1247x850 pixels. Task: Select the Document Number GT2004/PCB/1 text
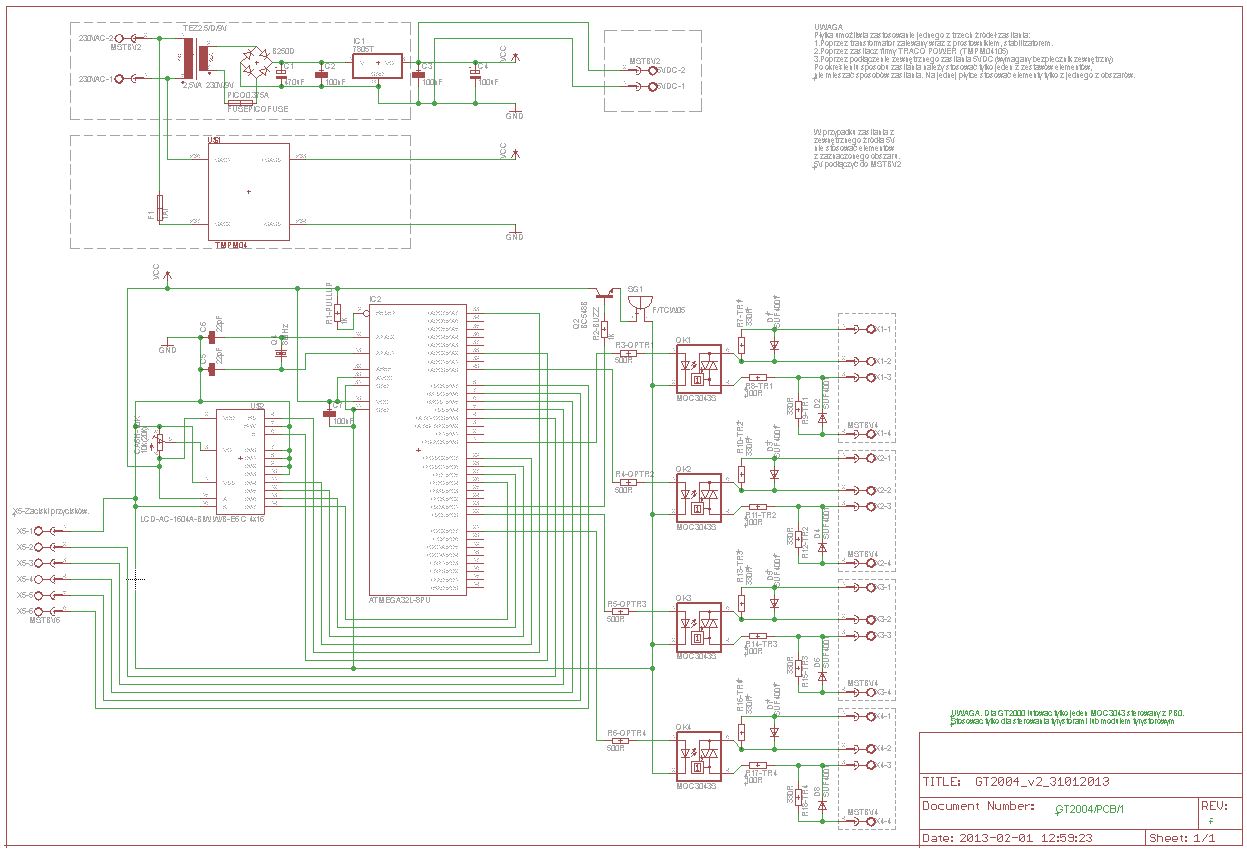coord(1089,808)
